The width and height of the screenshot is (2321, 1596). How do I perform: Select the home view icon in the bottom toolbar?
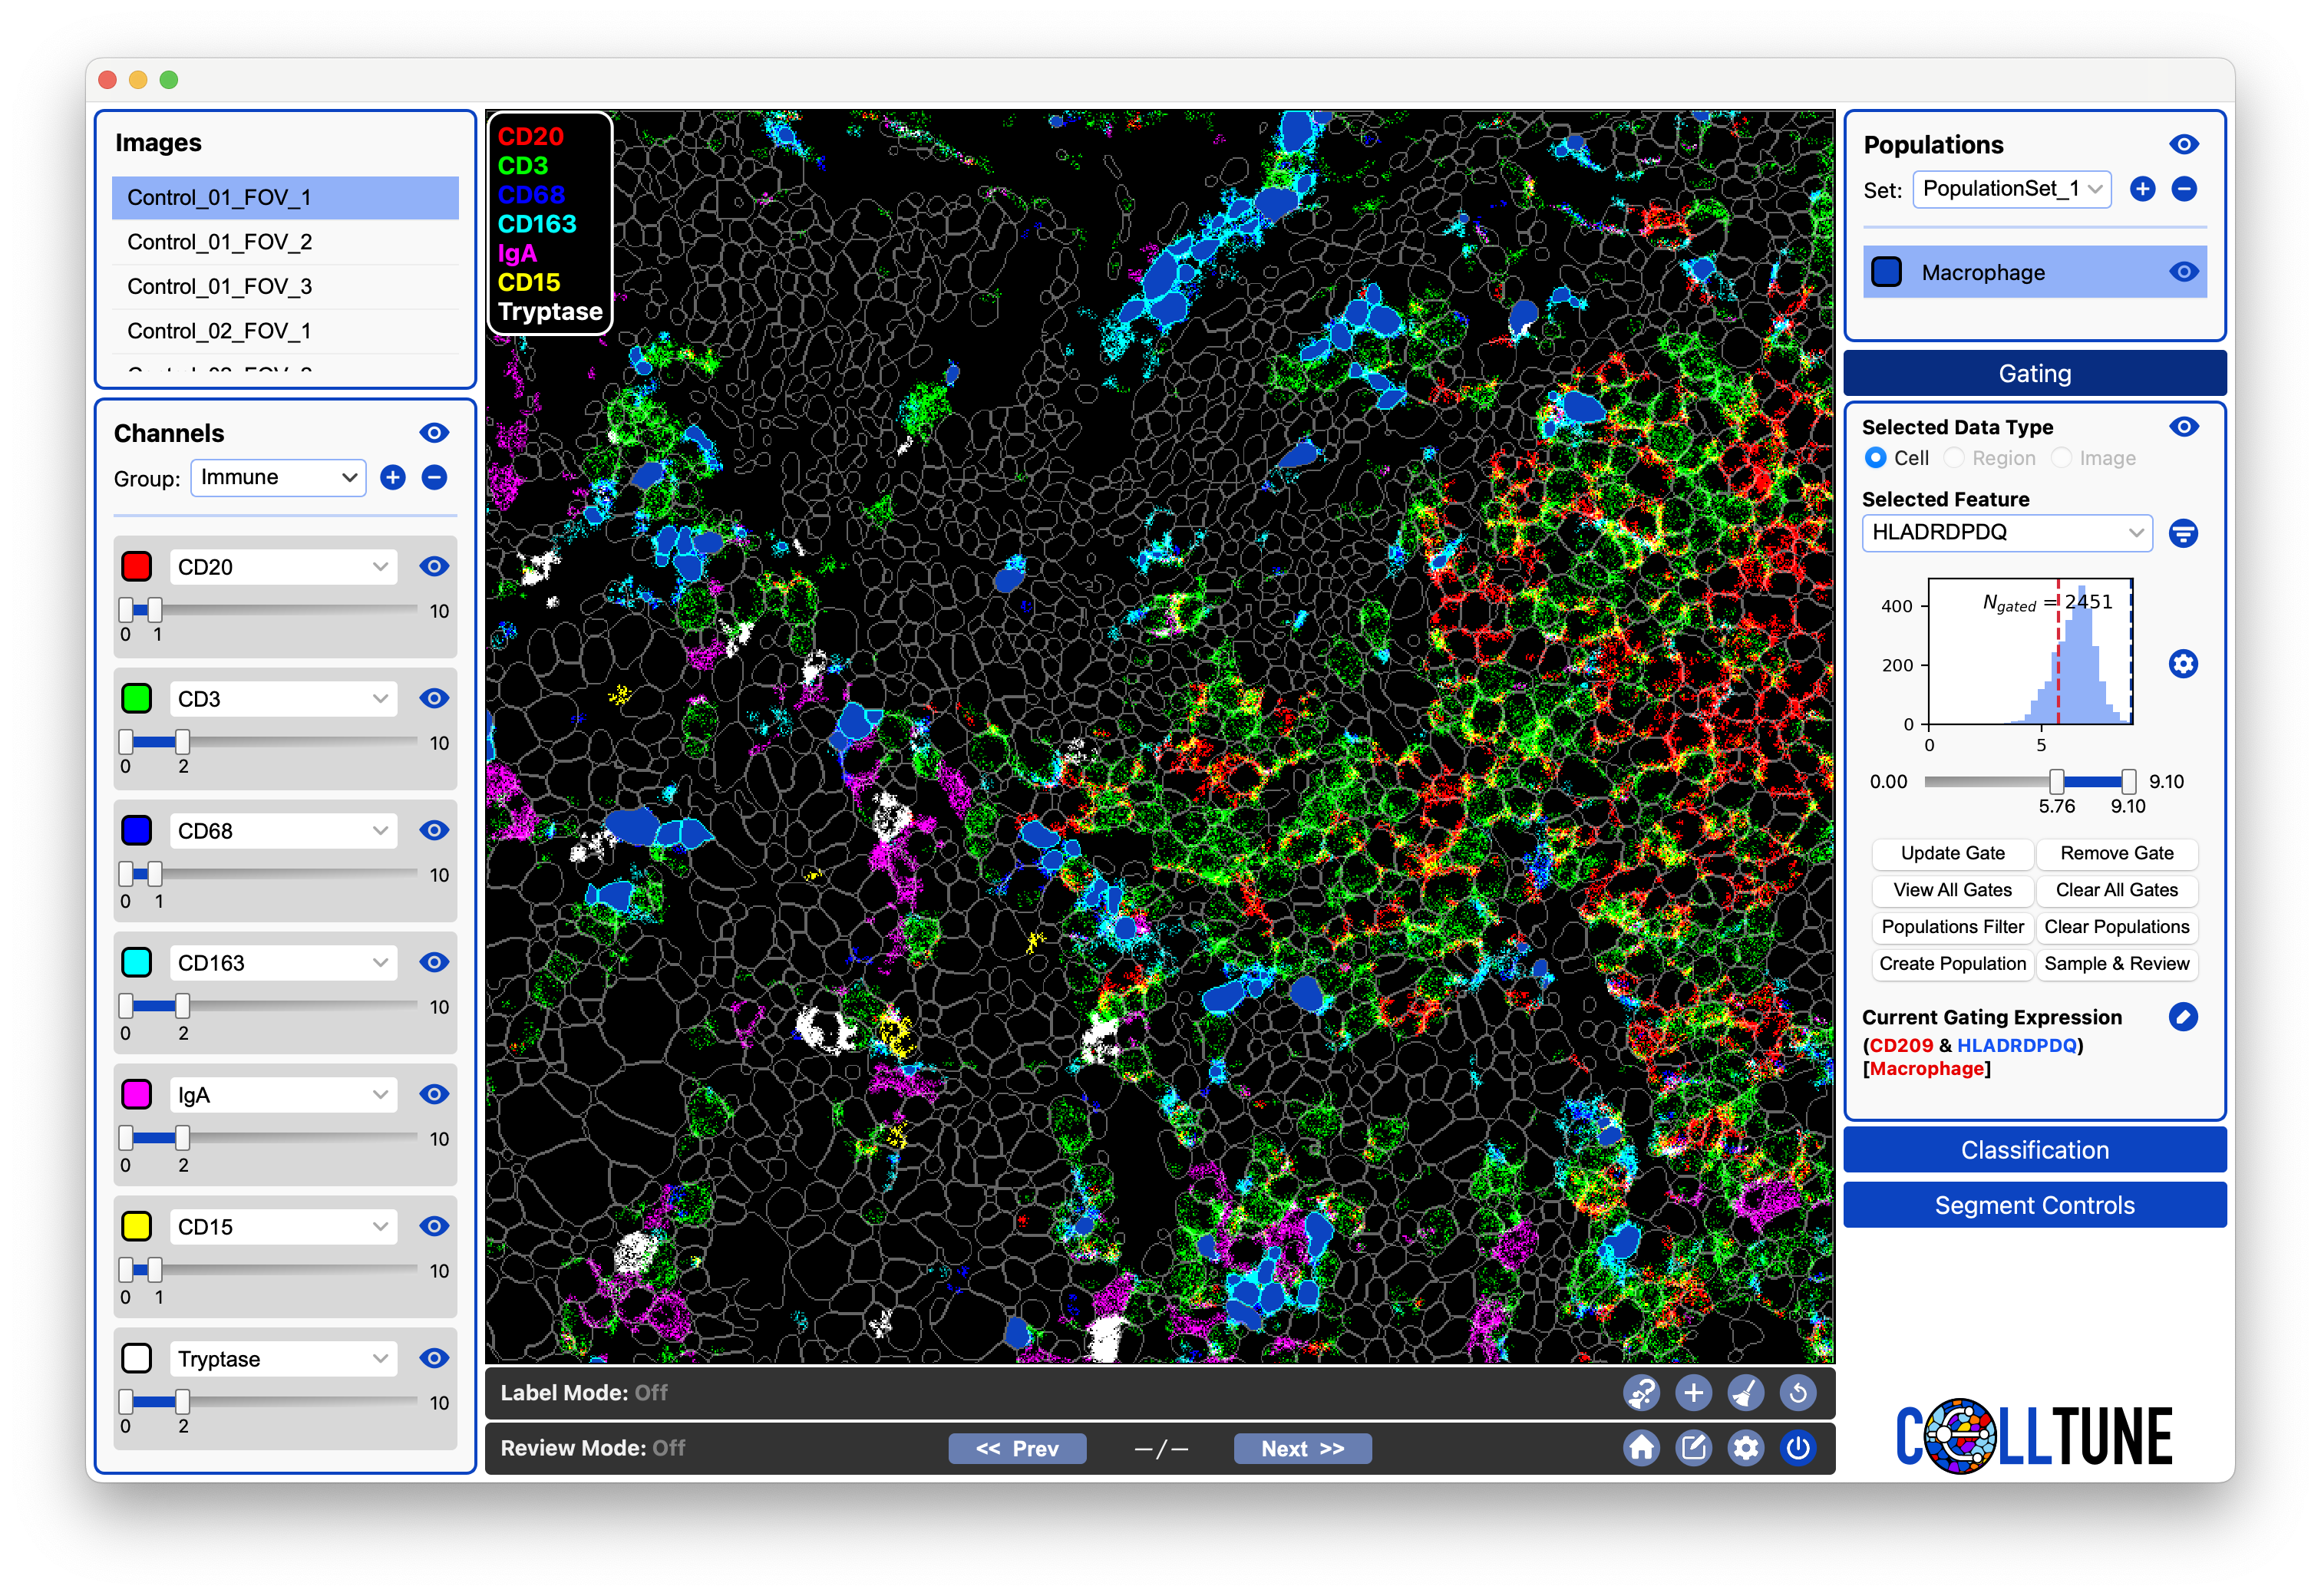[x=1641, y=1447]
